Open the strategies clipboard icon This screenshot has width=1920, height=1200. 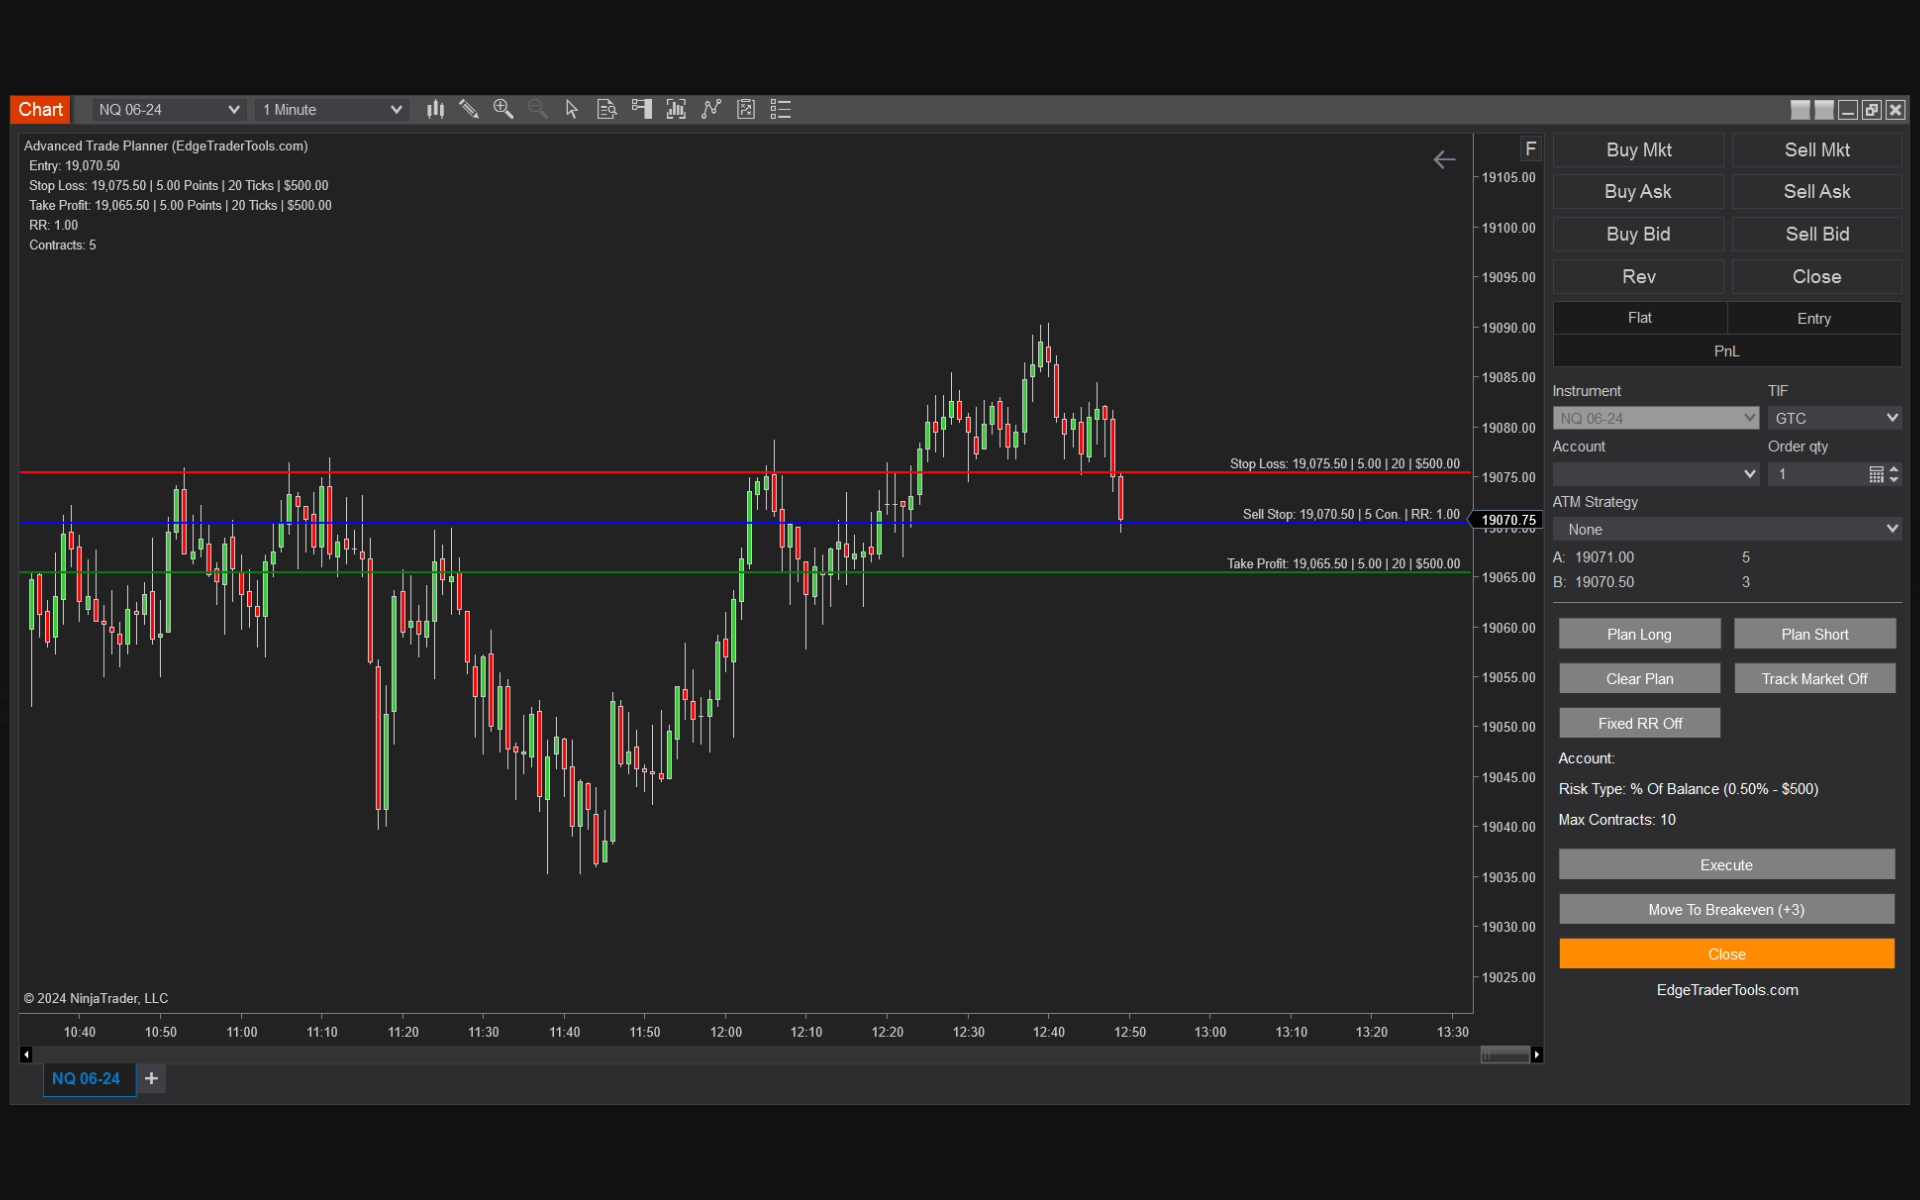pyautogui.click(x=746, y=110)
